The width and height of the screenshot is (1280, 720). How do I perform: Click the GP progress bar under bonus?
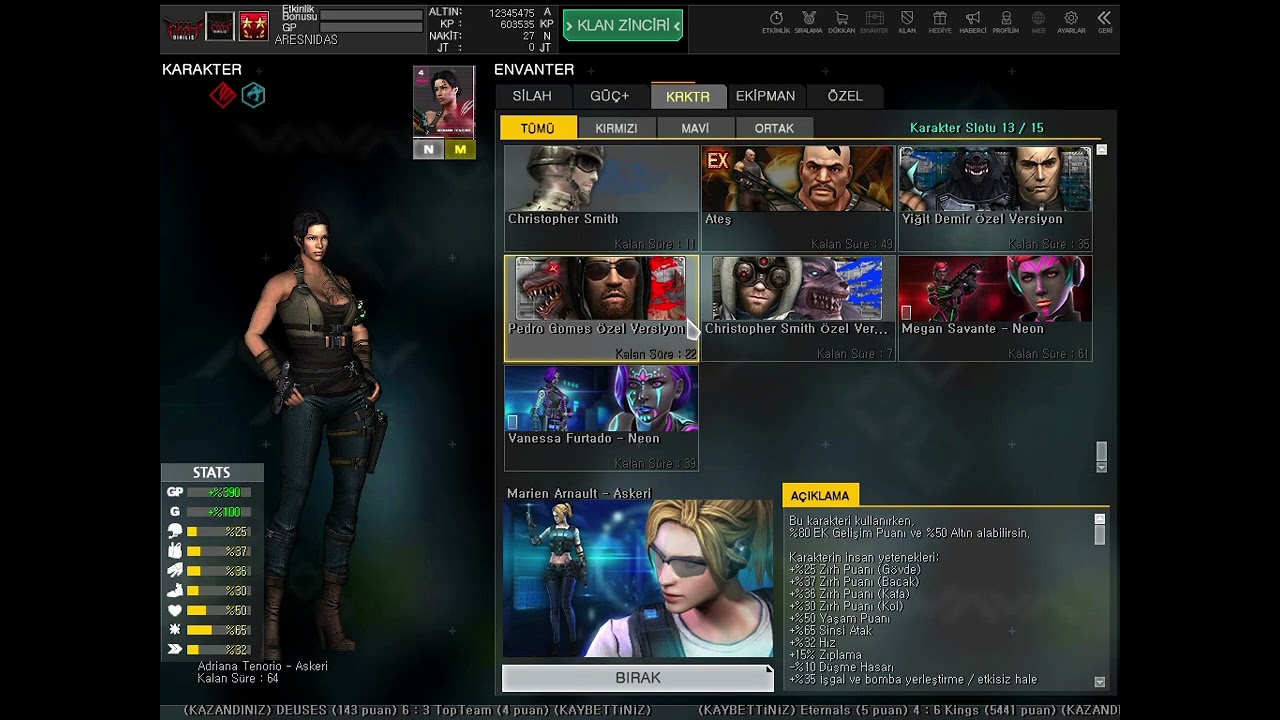click(371, 28)
